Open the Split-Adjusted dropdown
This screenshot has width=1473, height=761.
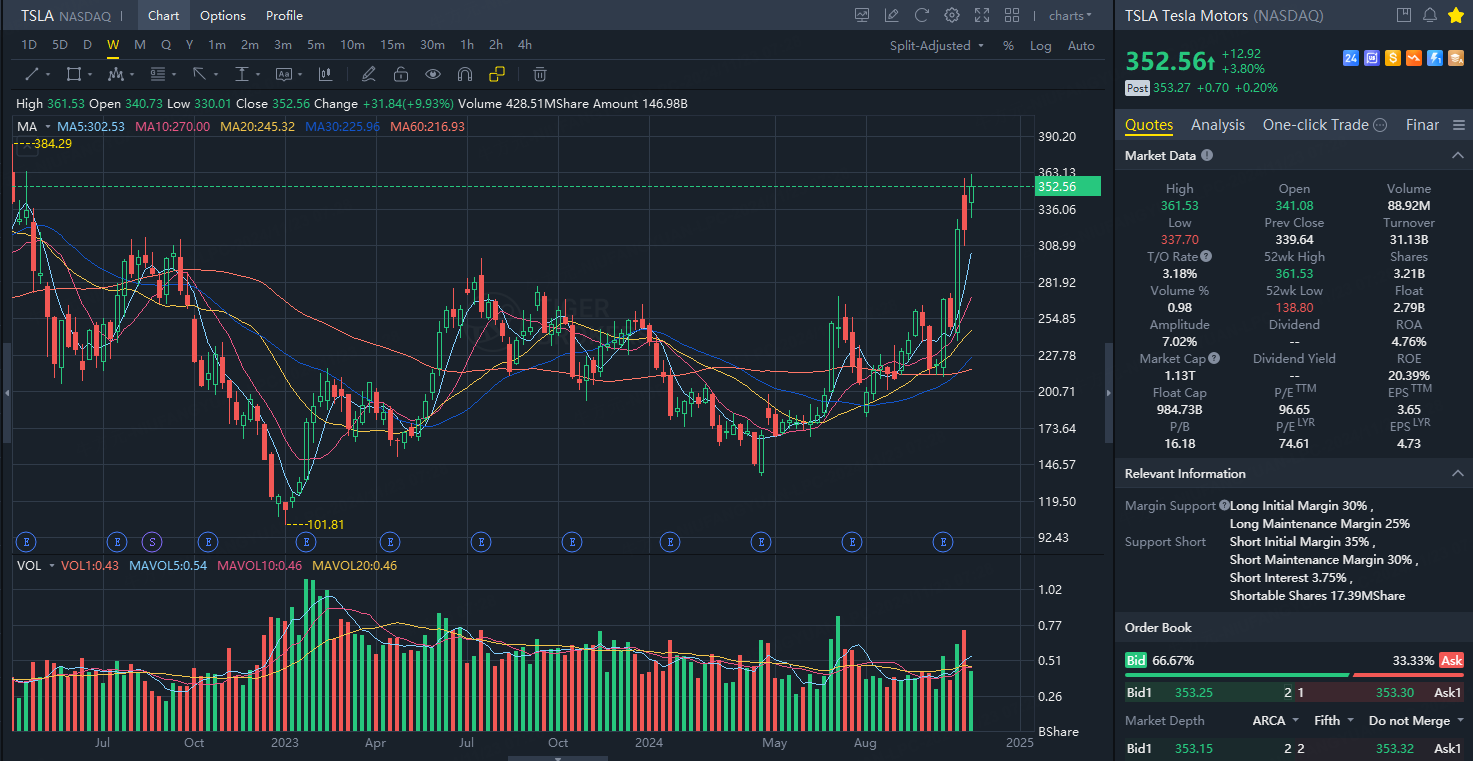point(937,45)
